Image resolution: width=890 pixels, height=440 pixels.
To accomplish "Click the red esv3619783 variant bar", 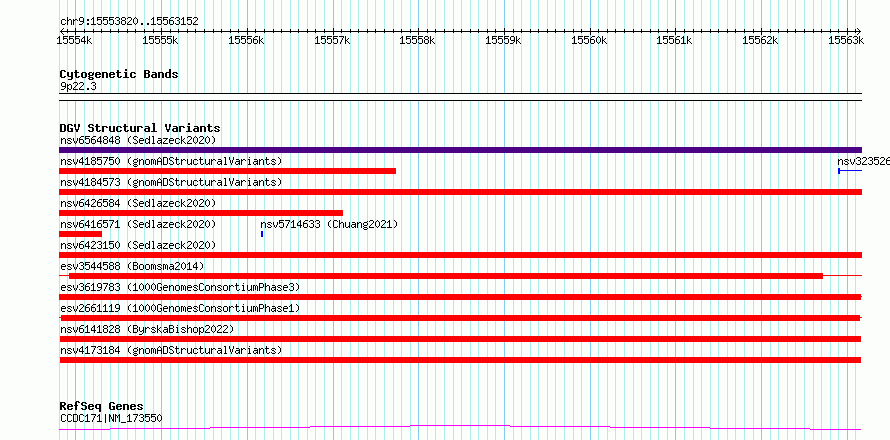I will [x=460, y=297].
